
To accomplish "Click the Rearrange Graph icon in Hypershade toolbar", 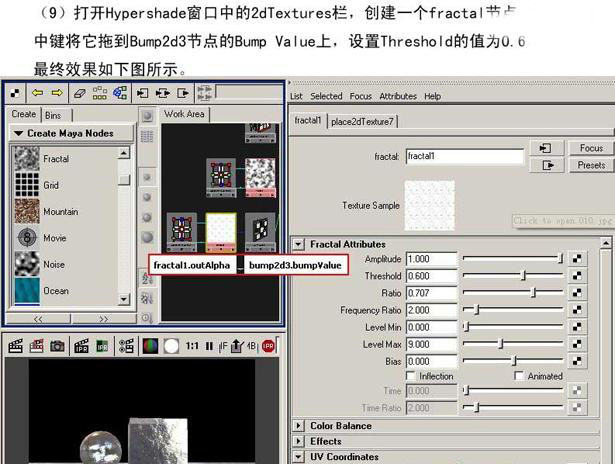I will pyautogui.click(x=100, y=93).
